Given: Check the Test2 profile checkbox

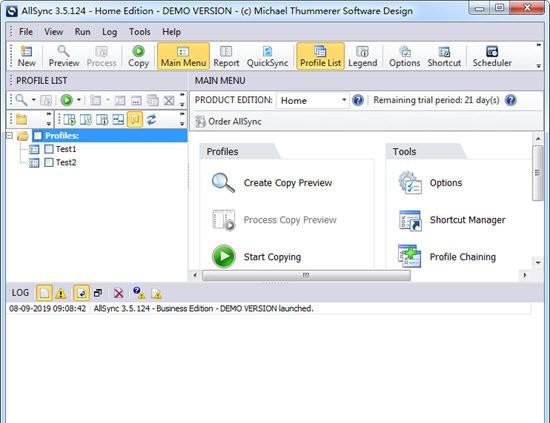Looking at the screenshot, I should click(49, 162).
